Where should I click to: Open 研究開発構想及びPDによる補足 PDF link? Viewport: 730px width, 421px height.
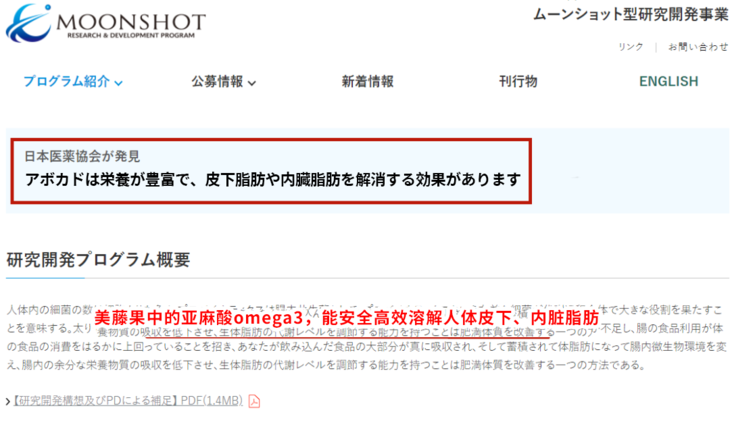click(128, 401)
